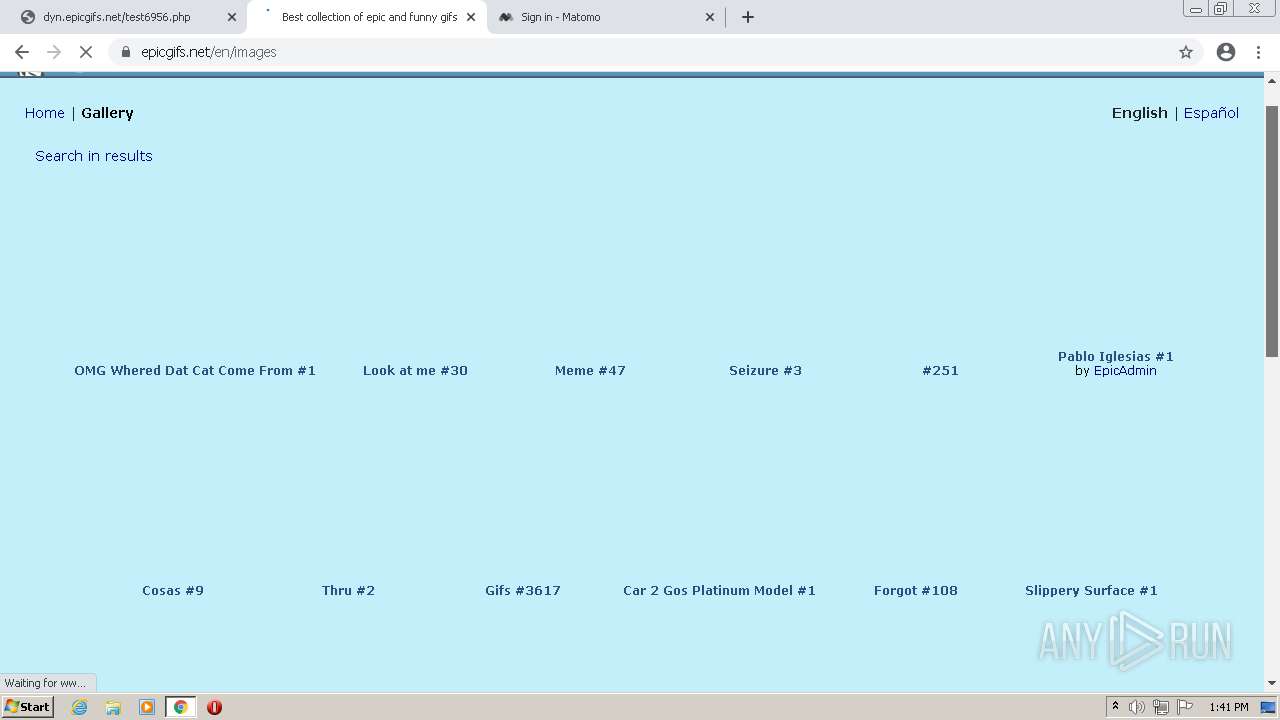This screenshot has height=720, width=1280.
Task: Open the Gallery navigation link
Action: pos(107,113)
